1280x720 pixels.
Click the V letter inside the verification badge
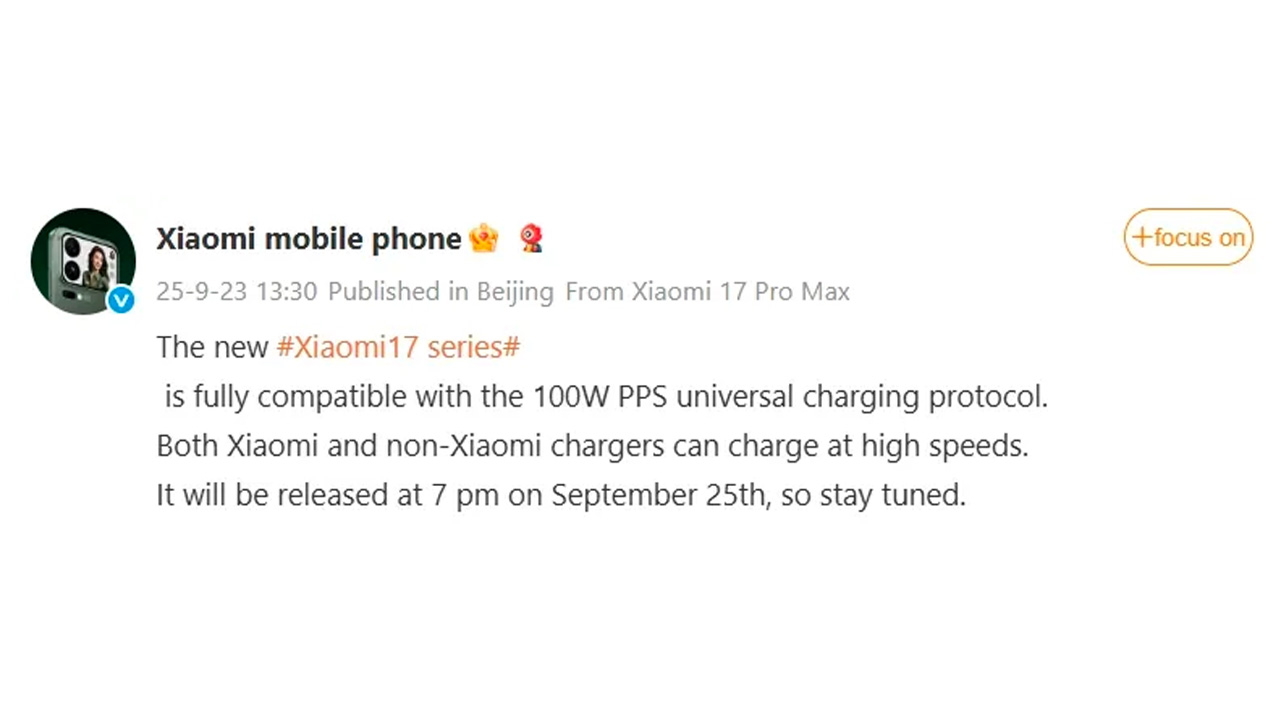pos(120,300)
